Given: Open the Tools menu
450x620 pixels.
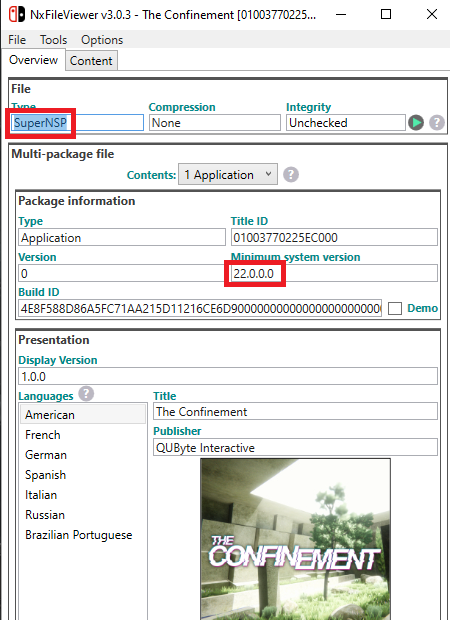Looking at the screenshot, I should coord(53,40).
